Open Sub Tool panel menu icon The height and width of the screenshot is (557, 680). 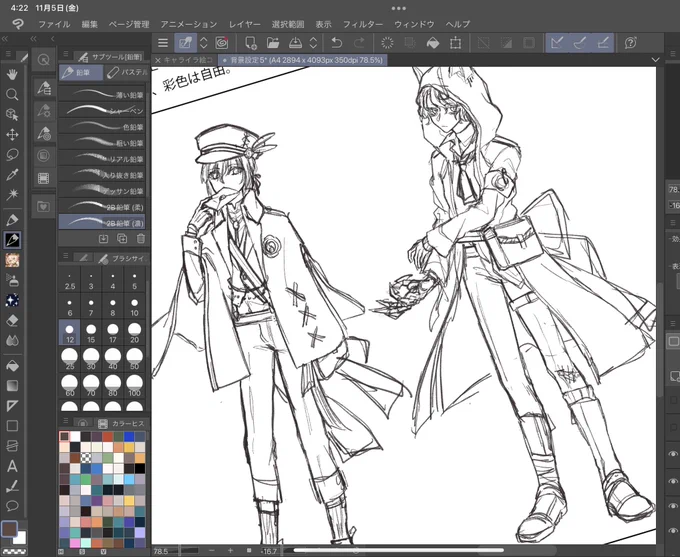point(65,54)
